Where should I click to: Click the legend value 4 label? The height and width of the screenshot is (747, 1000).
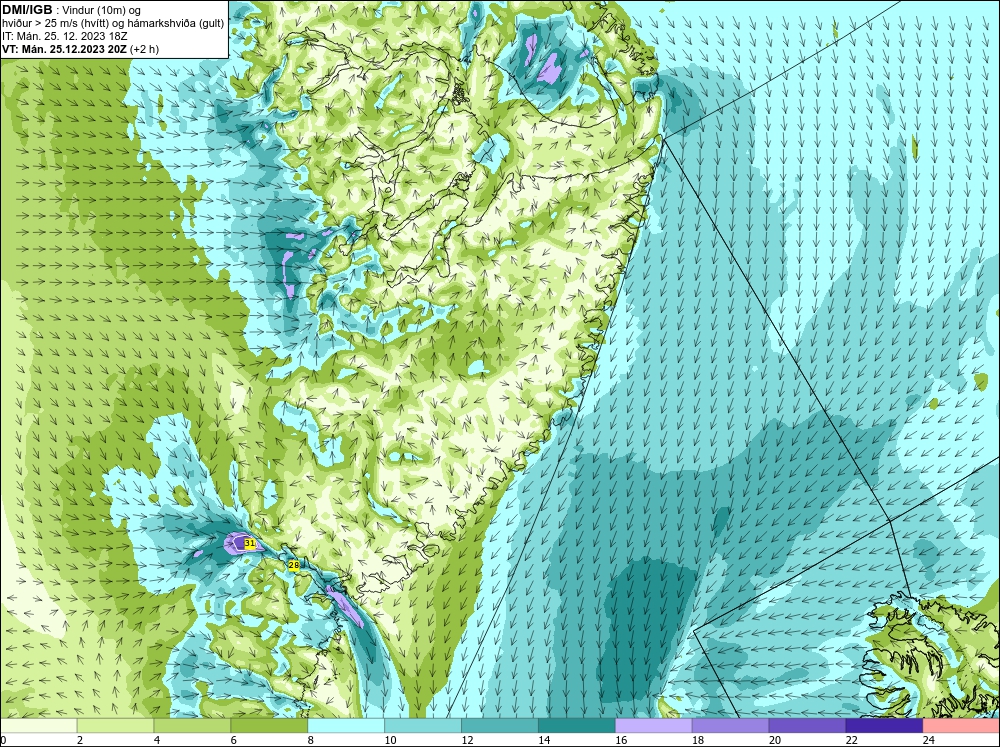tap(157, 740)
